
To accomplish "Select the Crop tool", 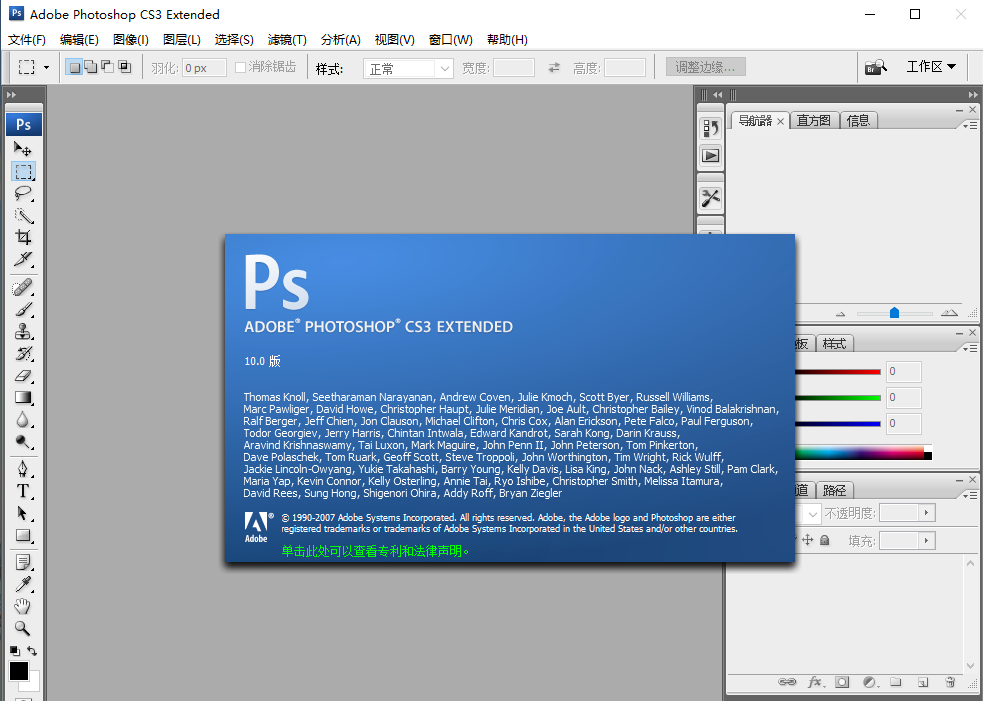I will coord(23,237).
